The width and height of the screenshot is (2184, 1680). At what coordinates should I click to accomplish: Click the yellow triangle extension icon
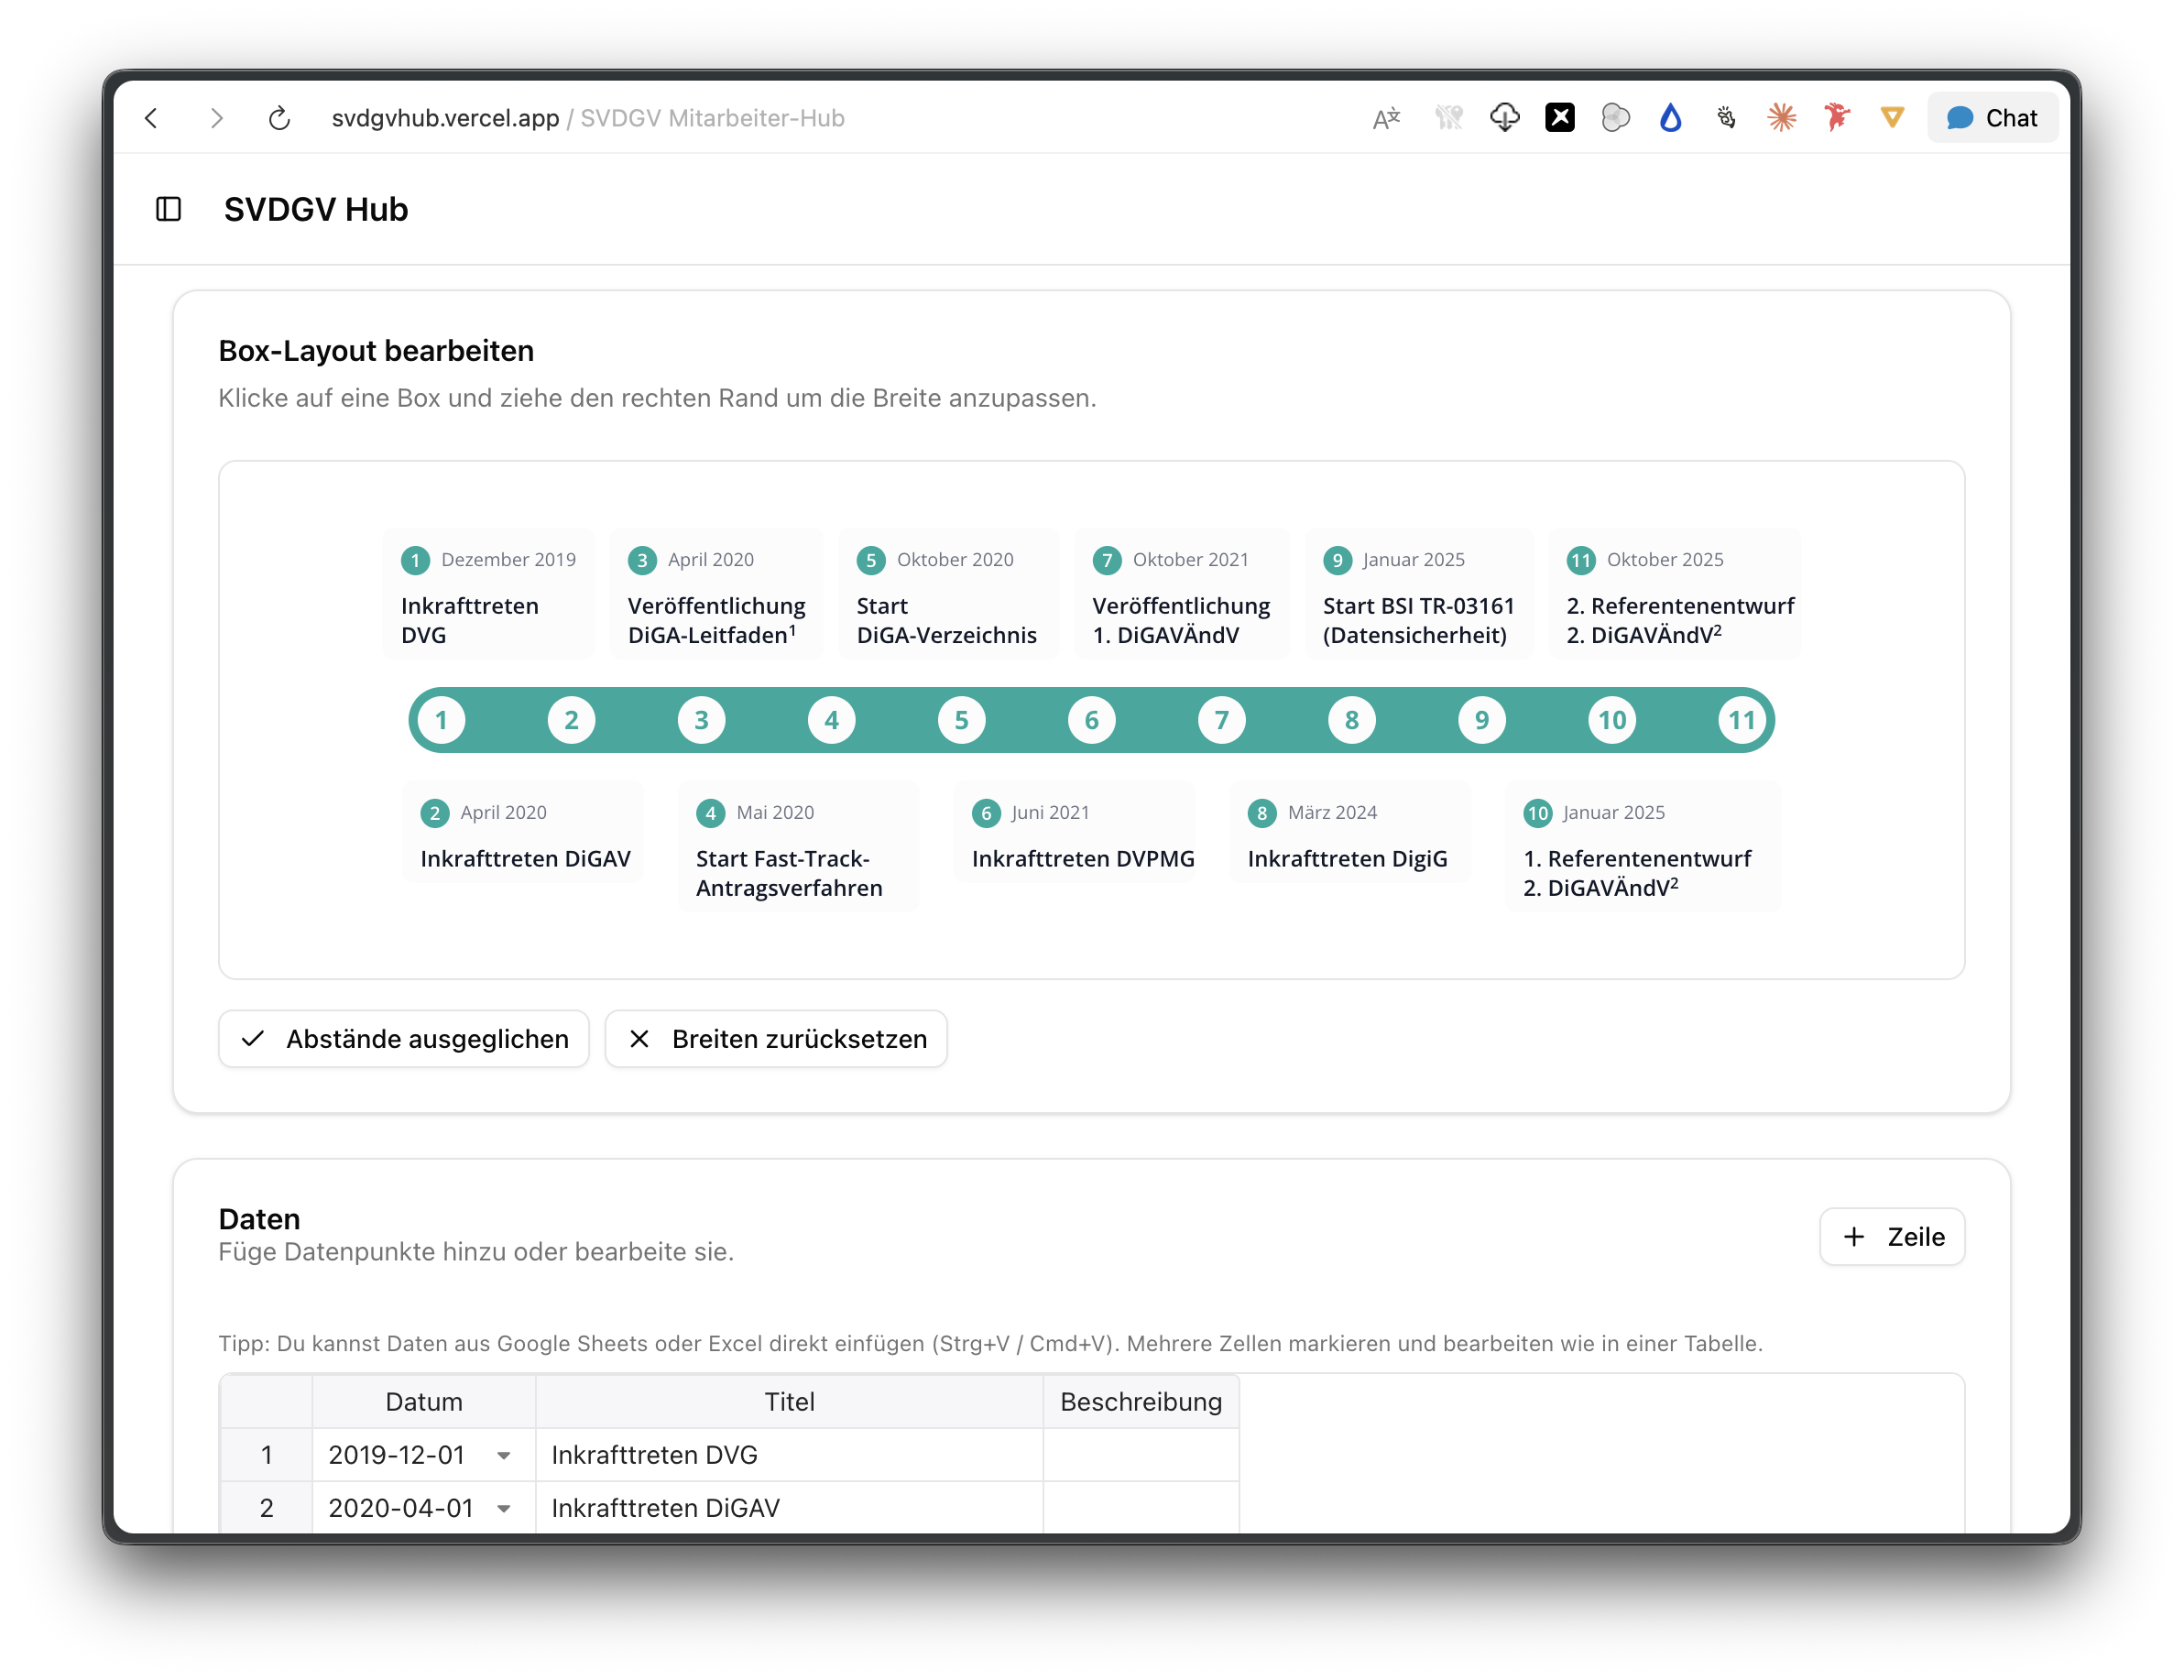click(1892, 118)
